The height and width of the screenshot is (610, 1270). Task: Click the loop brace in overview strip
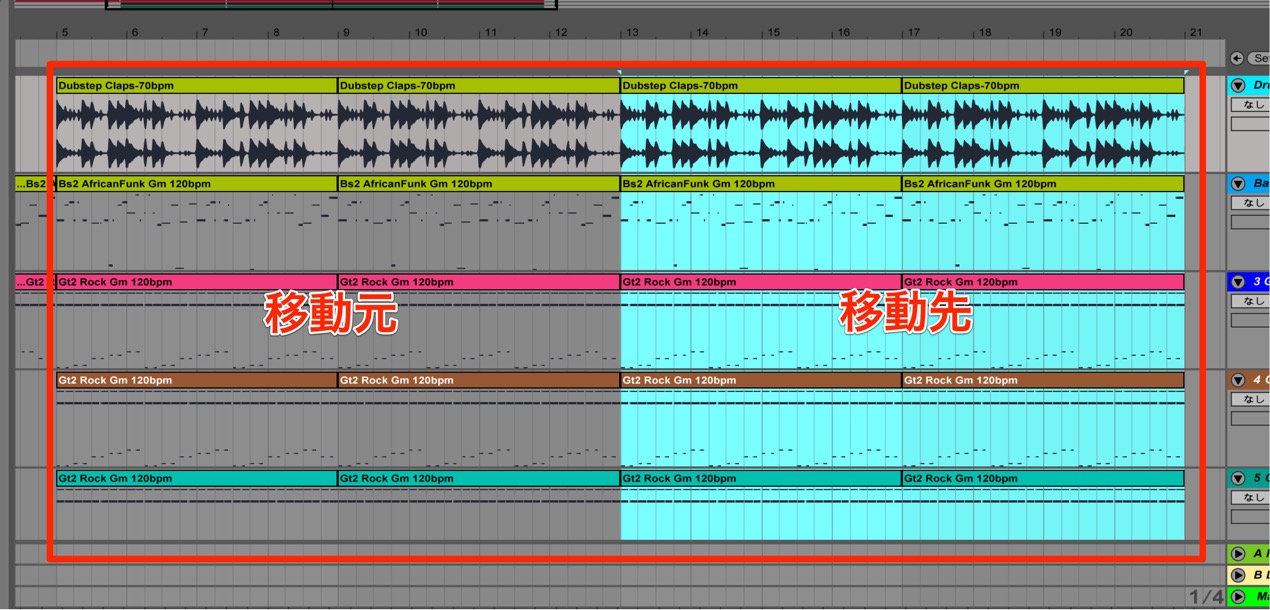coord(332,4)
